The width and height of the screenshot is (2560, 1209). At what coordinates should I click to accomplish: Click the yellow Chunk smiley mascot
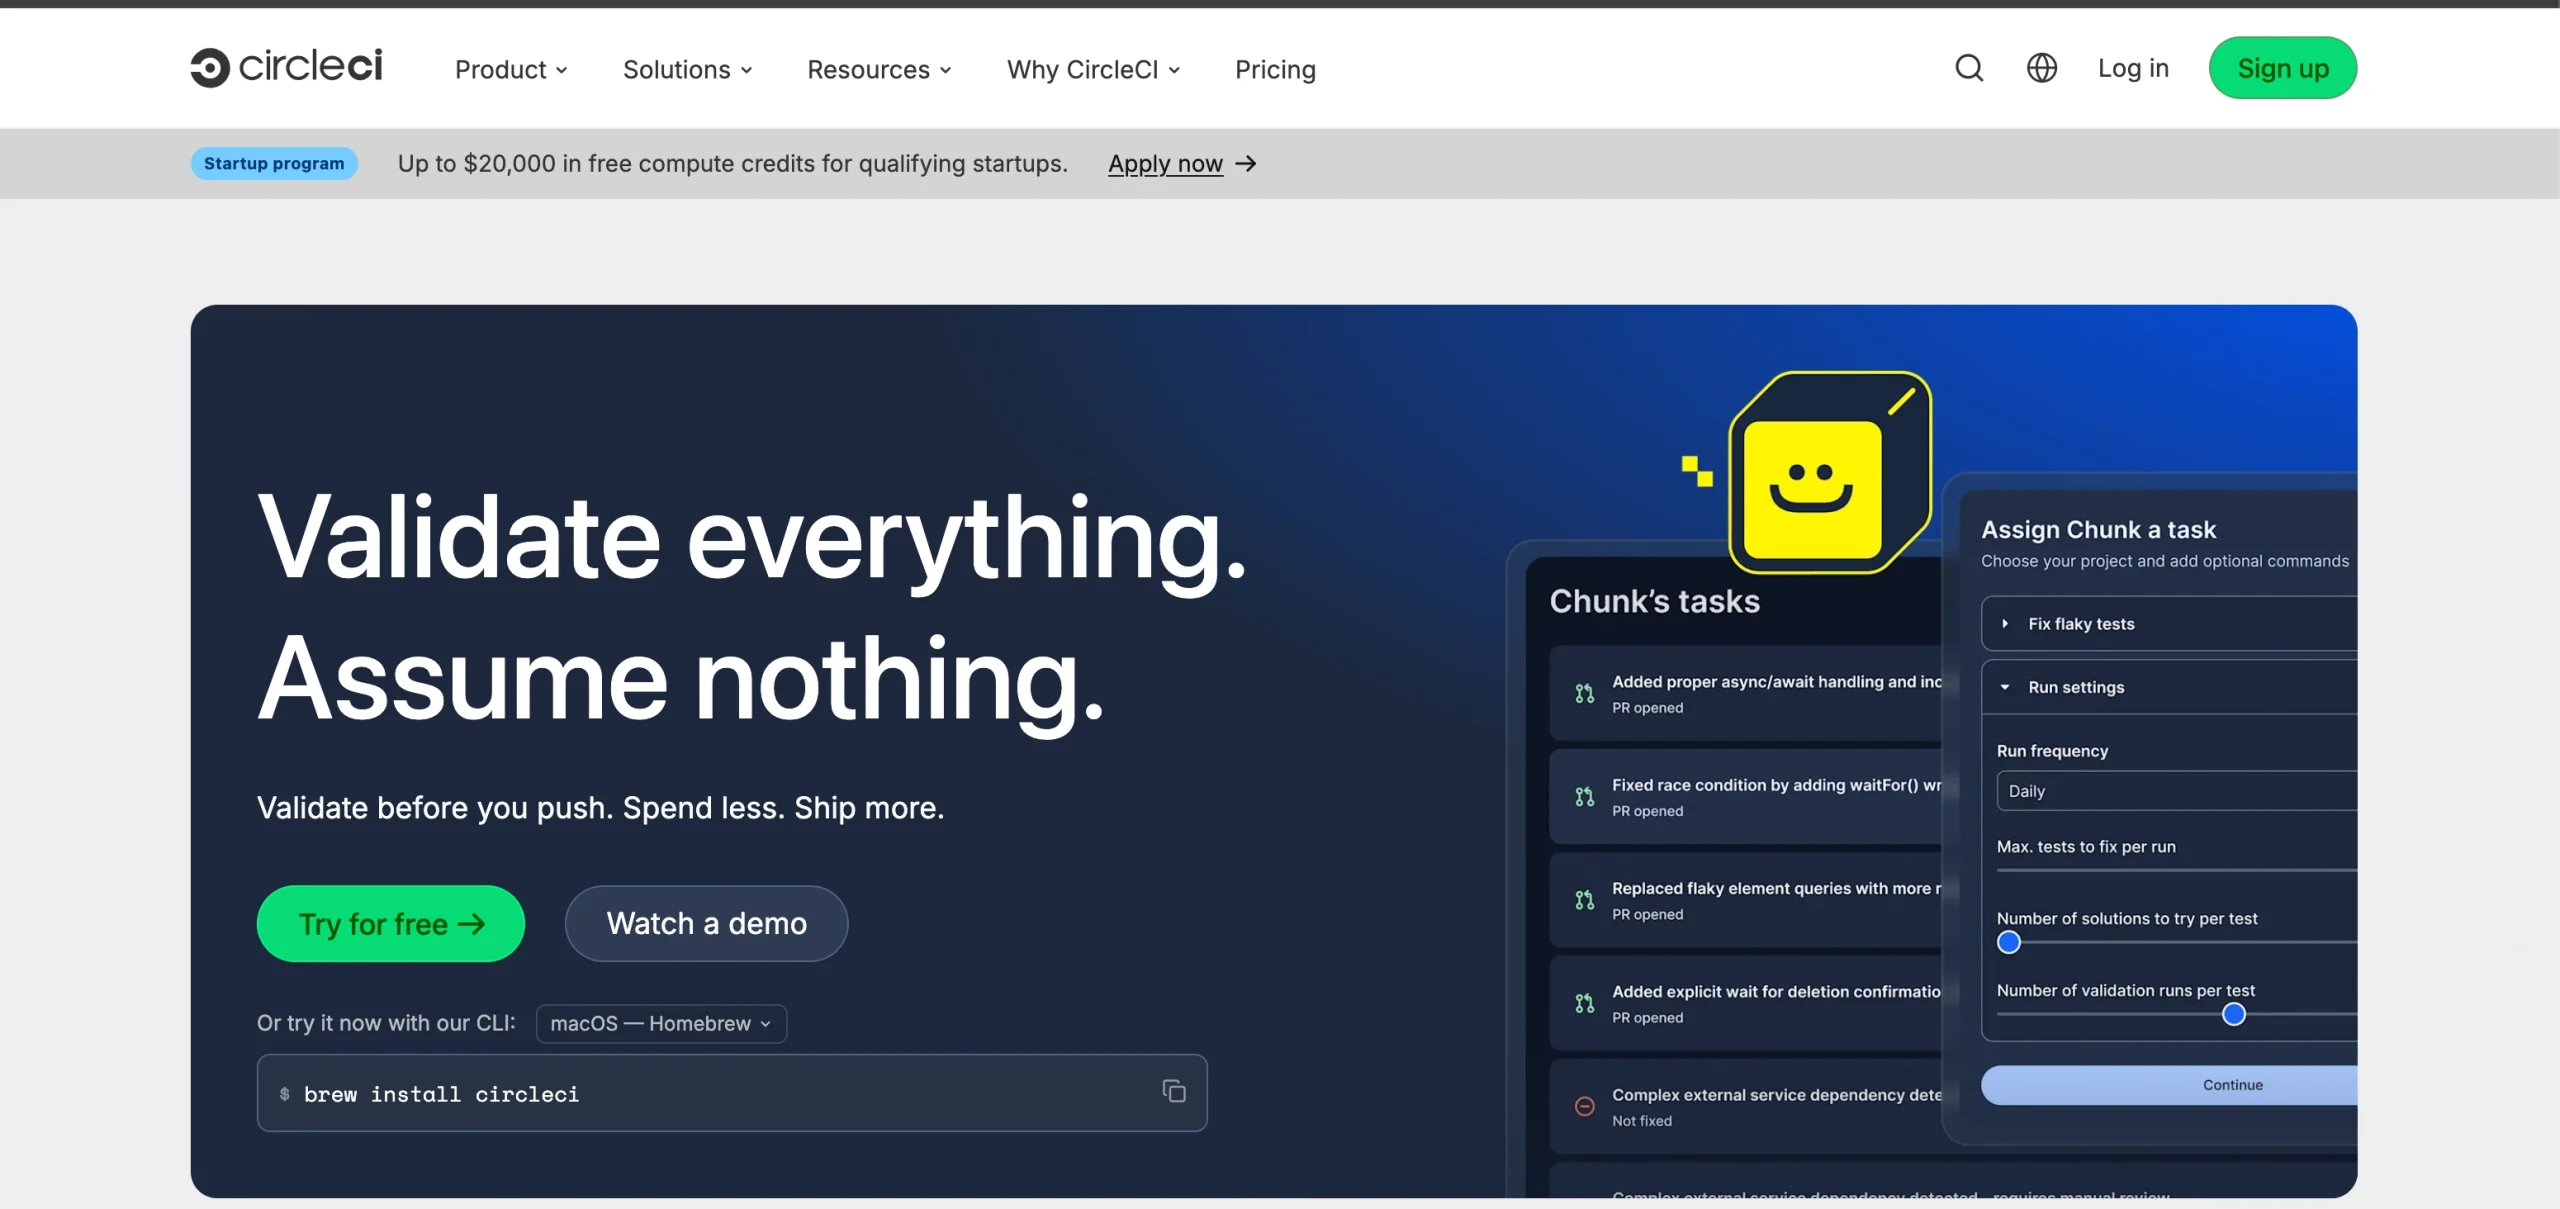point(1829,473)
